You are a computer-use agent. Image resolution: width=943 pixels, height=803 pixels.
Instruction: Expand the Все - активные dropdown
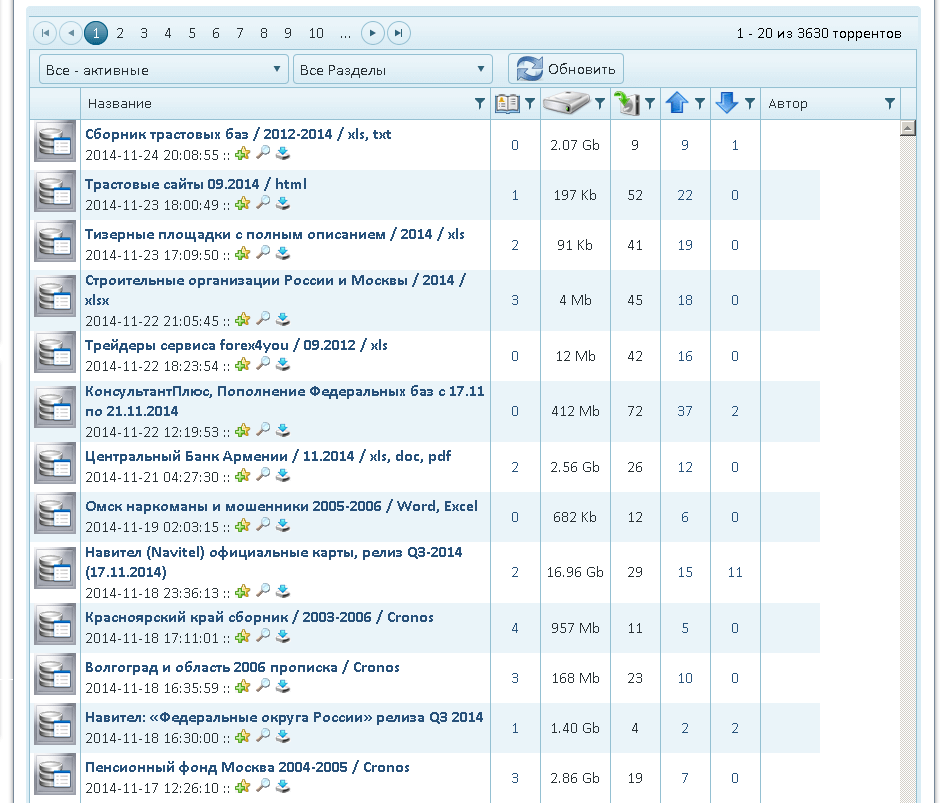(164, 69)
